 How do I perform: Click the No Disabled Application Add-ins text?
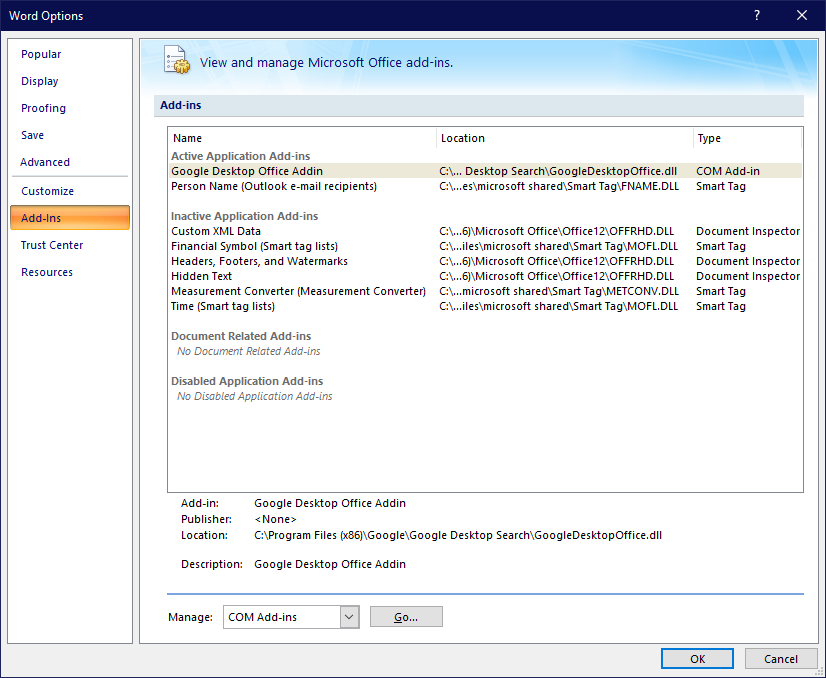(254, 396)
